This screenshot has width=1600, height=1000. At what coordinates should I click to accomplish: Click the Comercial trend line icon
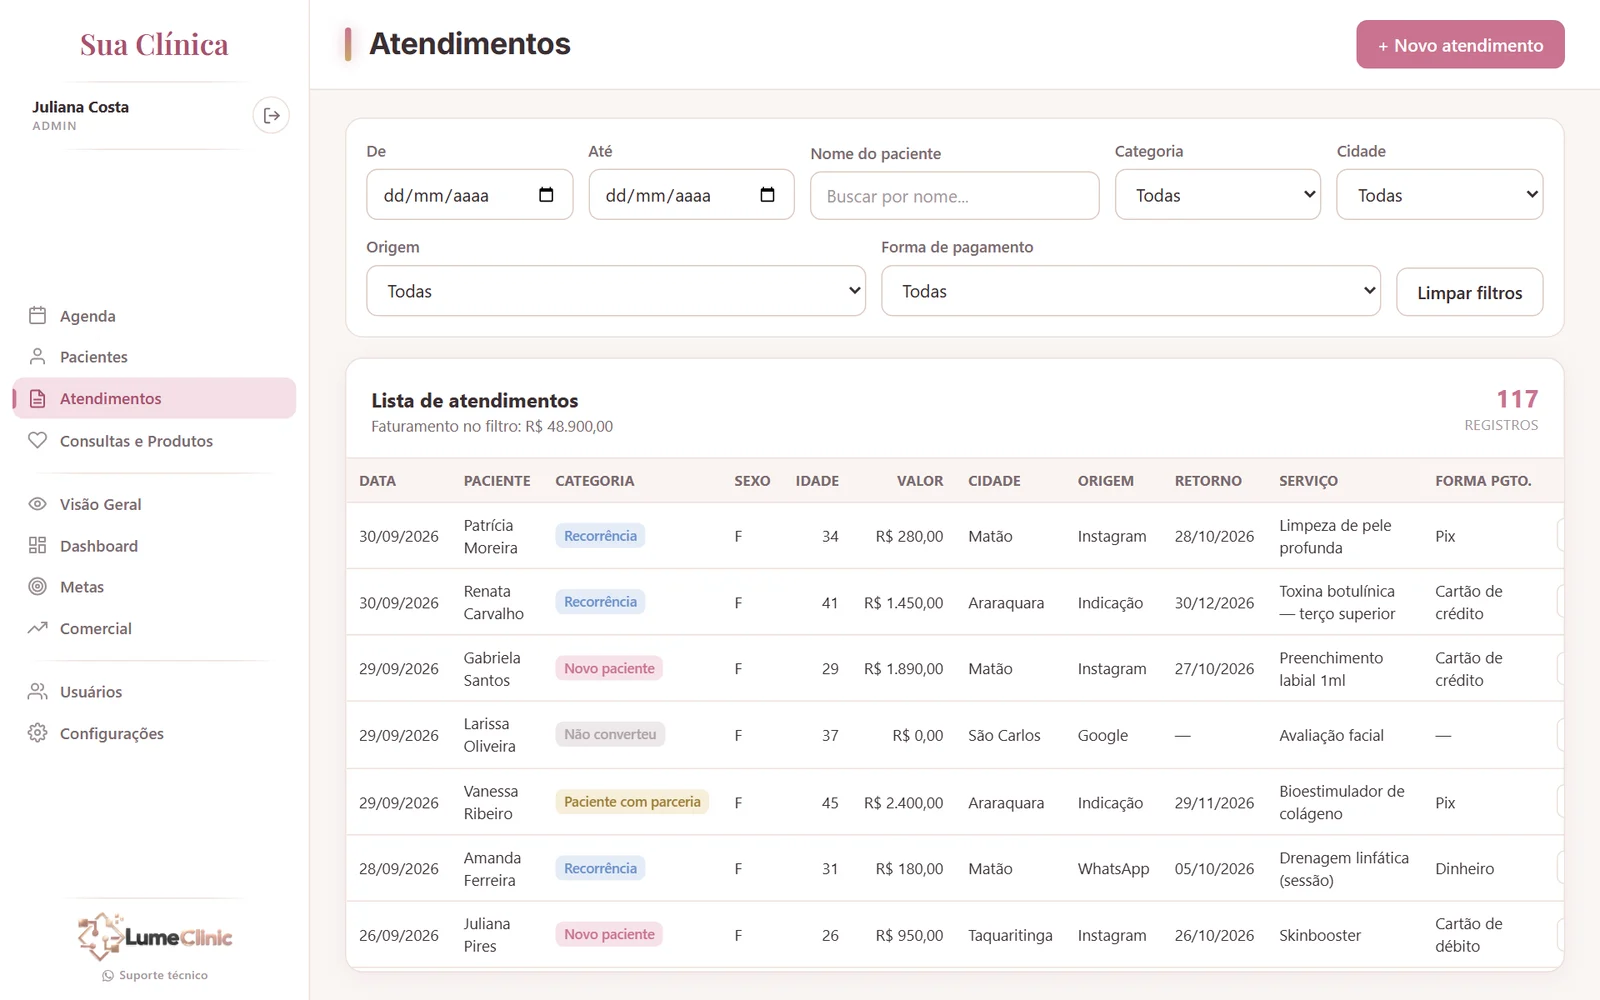(x=38, y=628)
